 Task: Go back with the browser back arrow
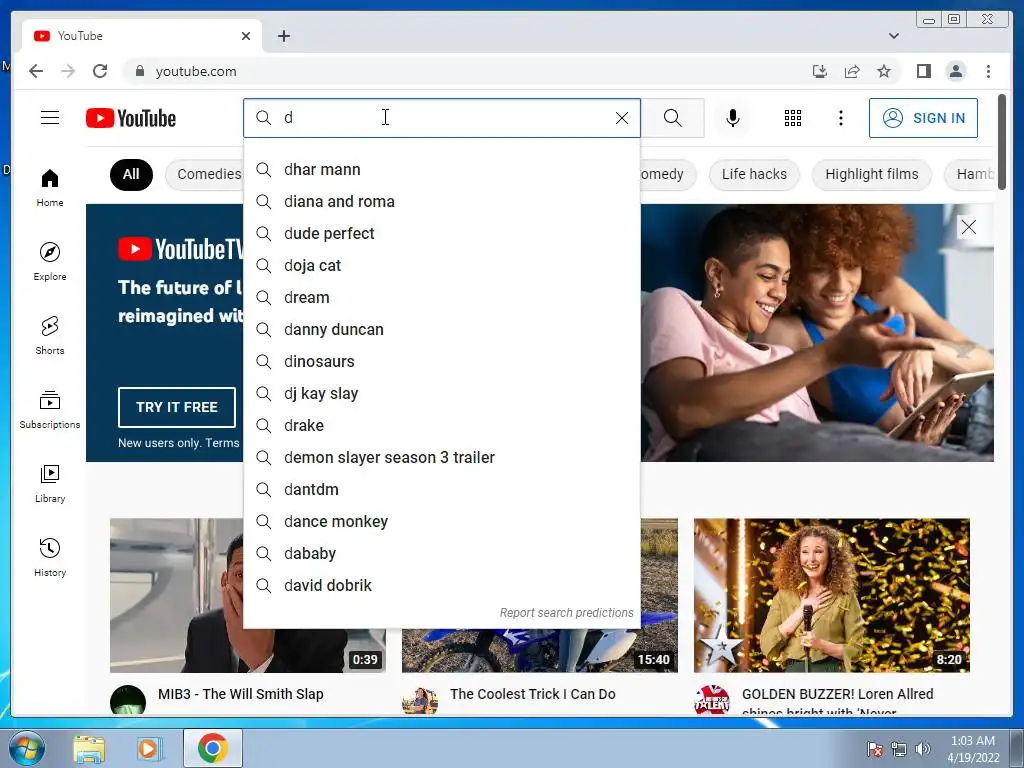pyautogui.click(x=36, y=71)
